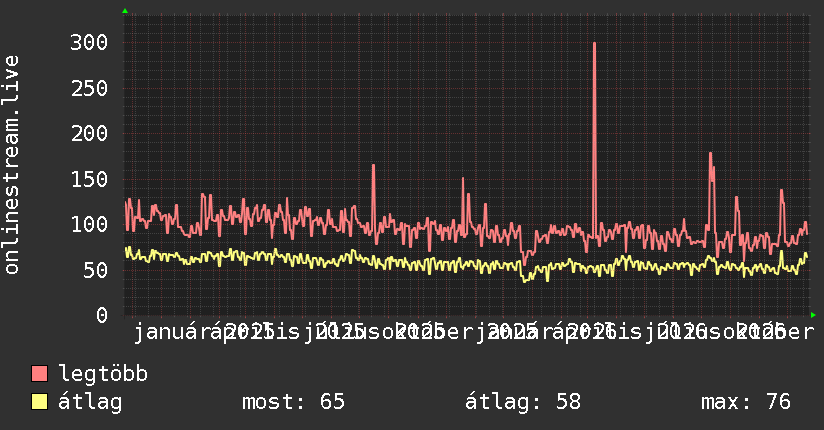824x430 pixels.
Task: Click the 'max: 76' statistic
Action: 746,402
